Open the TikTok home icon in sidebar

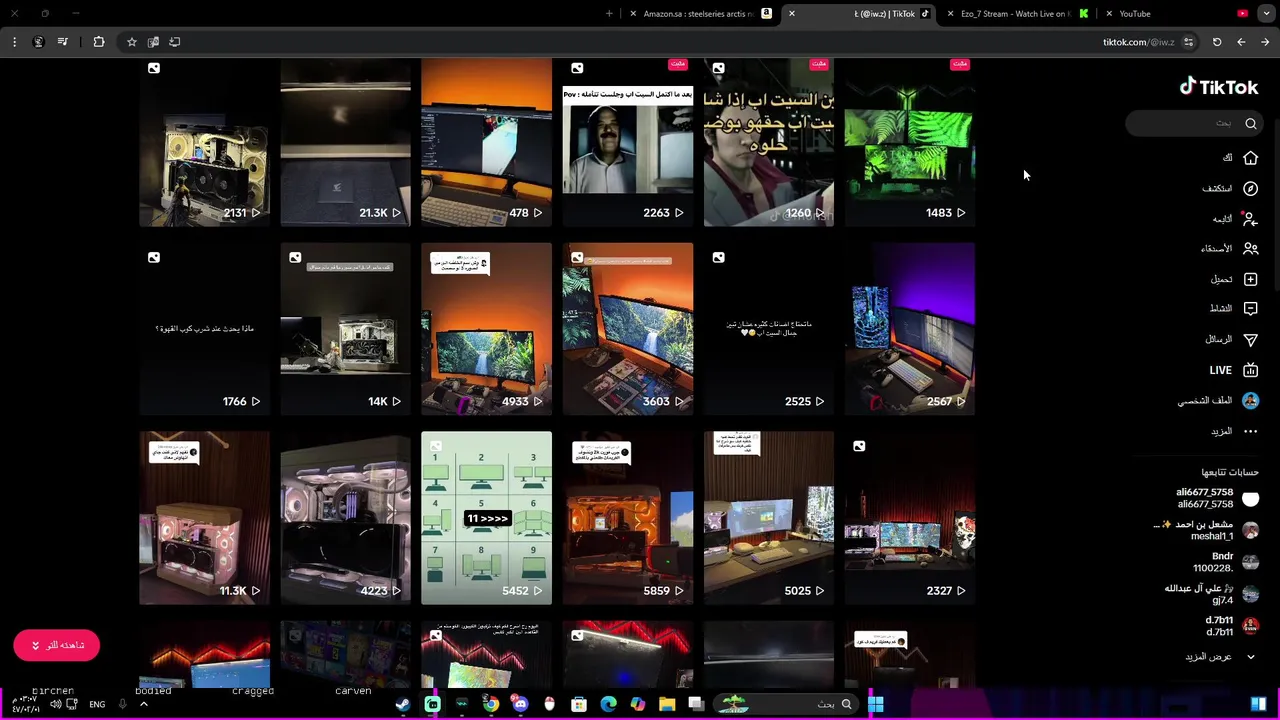[x=1250, y=158]
